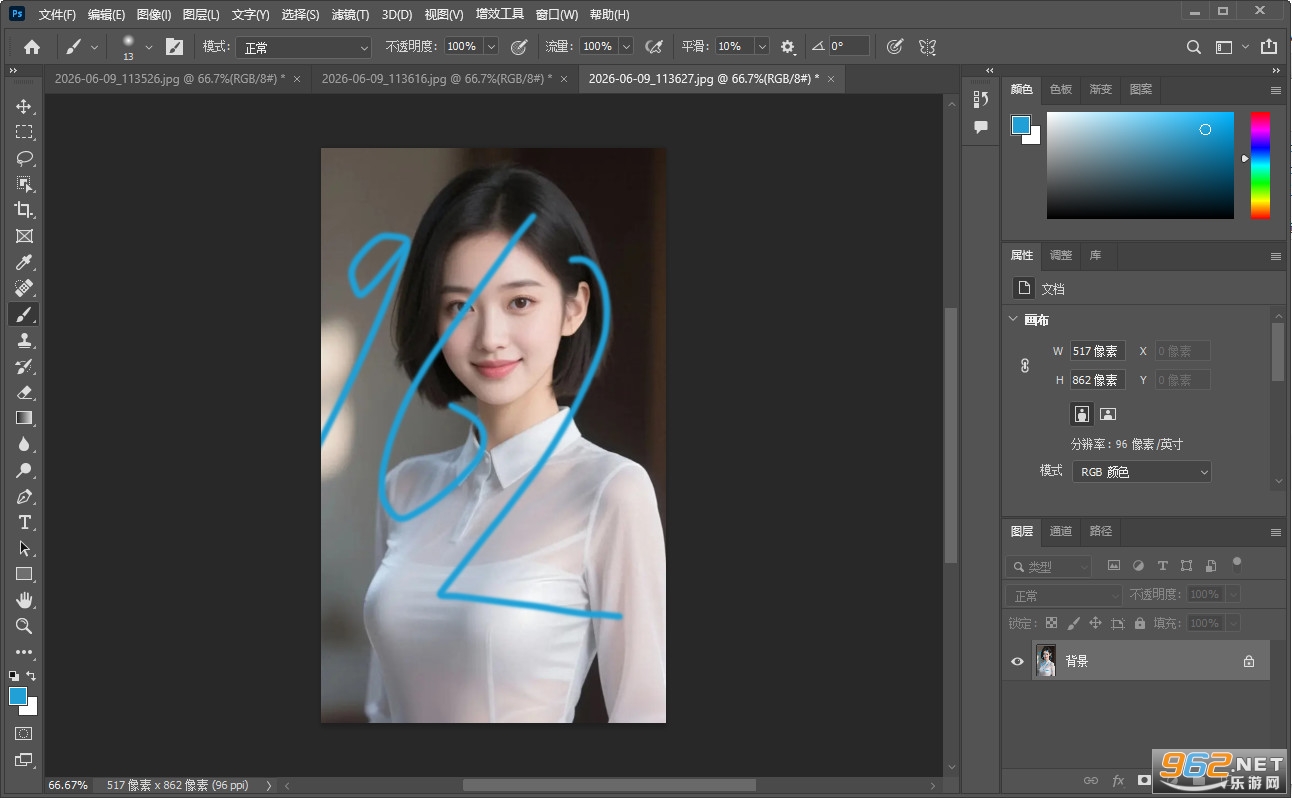Toggle Quick Mask mode
1292x799 pixels.
(24, 733)
